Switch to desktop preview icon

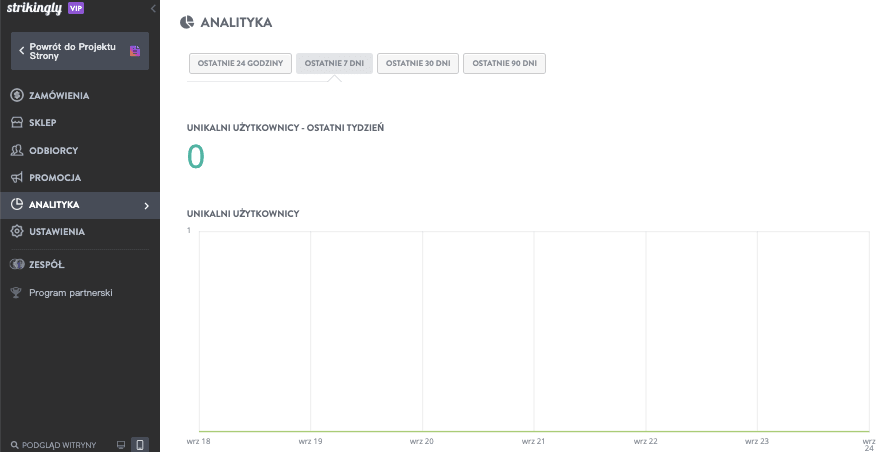click(120, 445)
